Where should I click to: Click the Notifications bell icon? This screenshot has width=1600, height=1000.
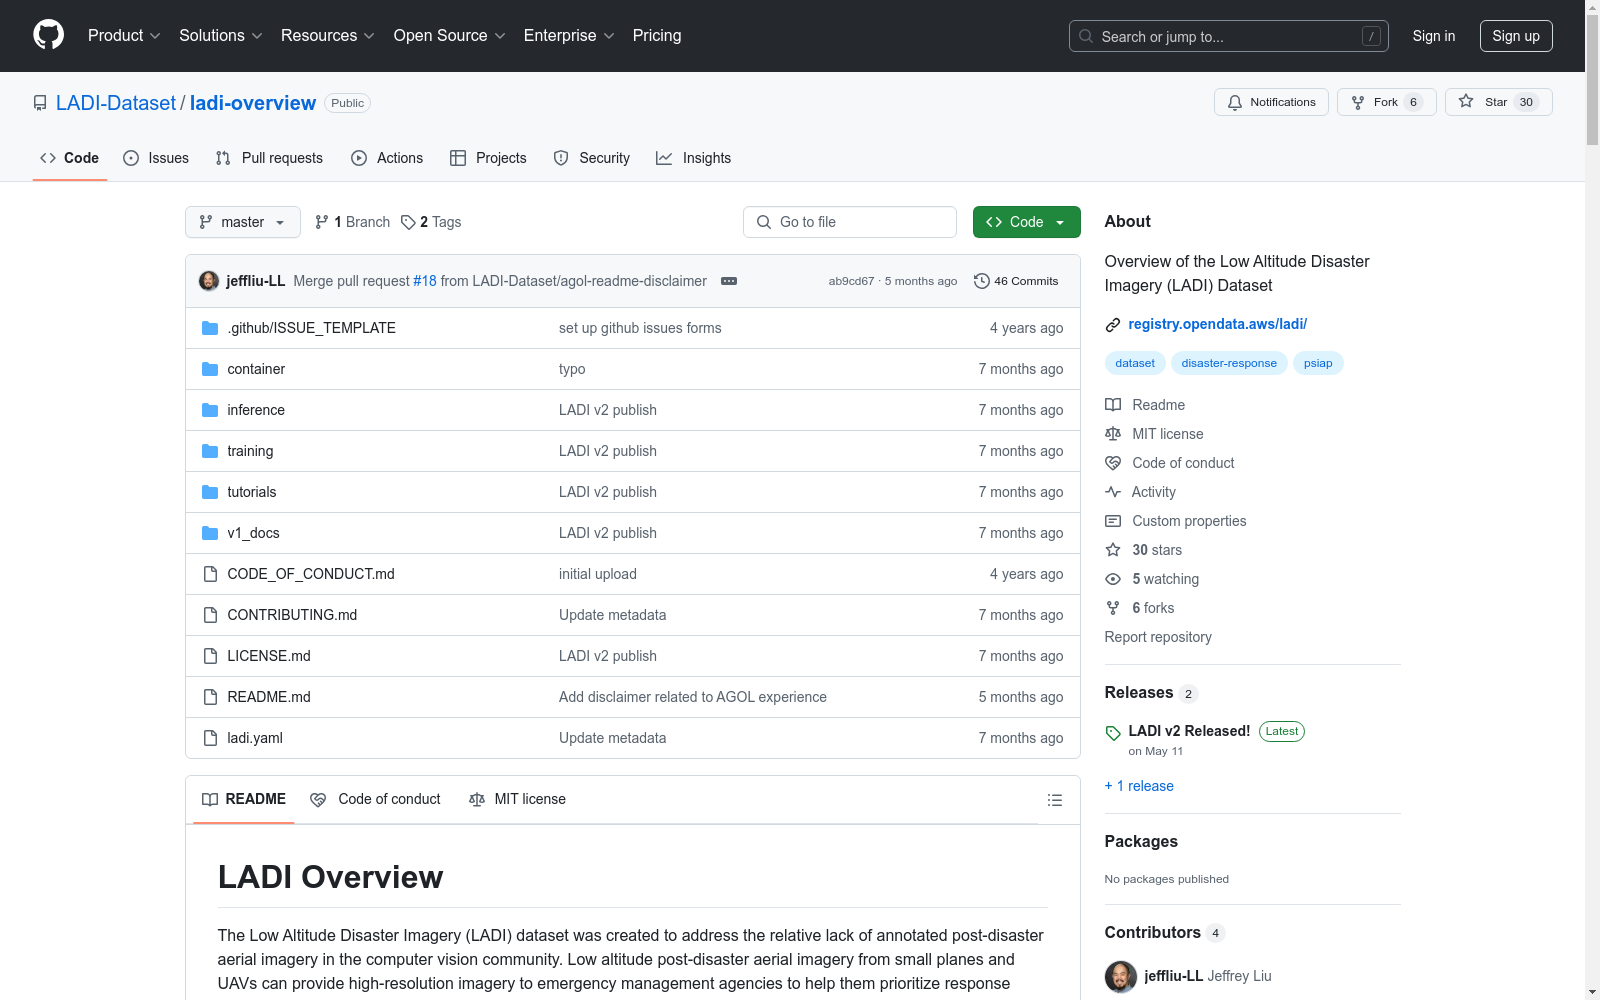point(1235,103)
